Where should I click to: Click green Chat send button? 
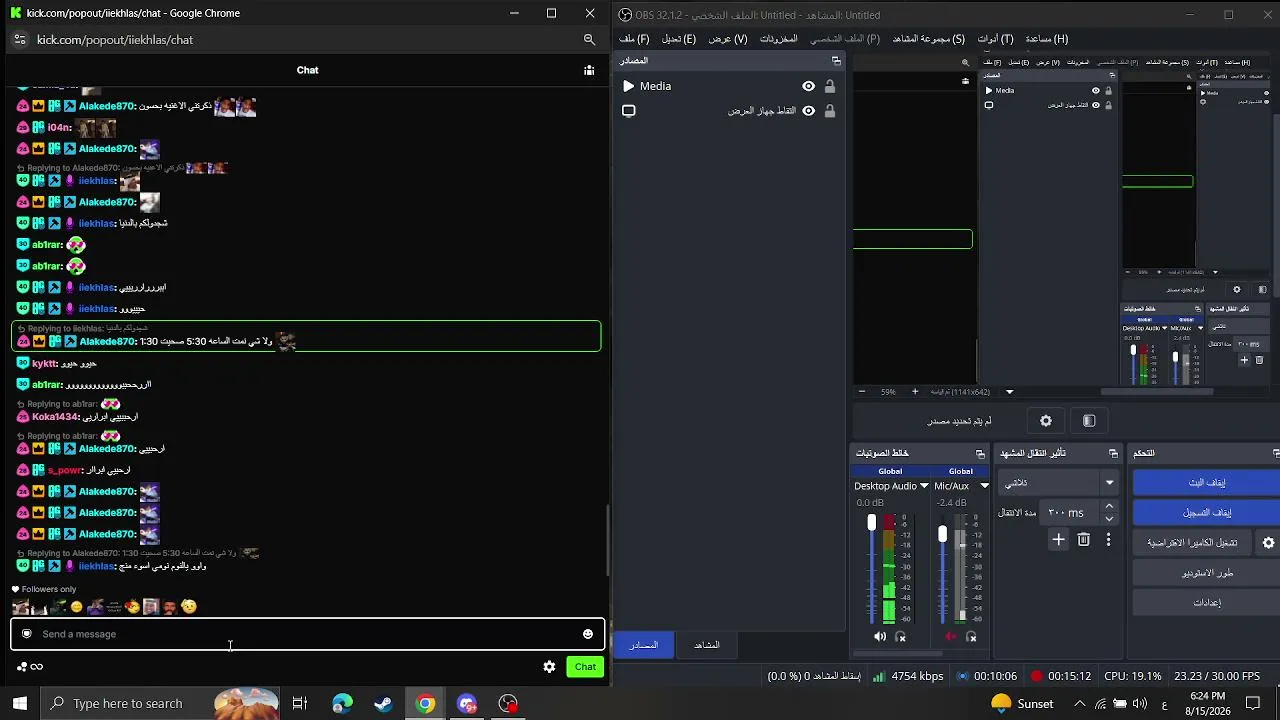(x=585, y=667)
